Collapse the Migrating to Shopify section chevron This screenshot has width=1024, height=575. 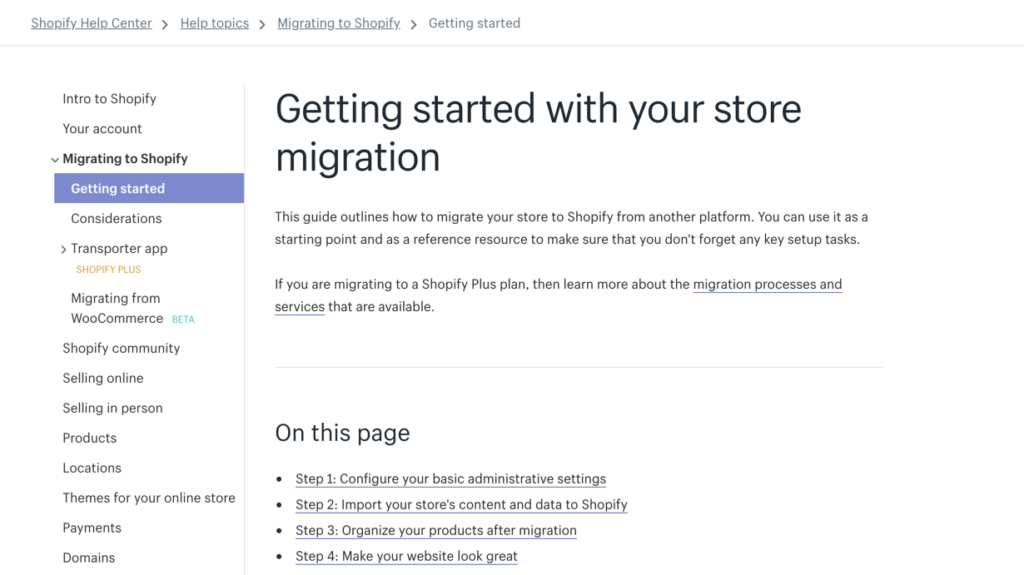pos(54,159)
